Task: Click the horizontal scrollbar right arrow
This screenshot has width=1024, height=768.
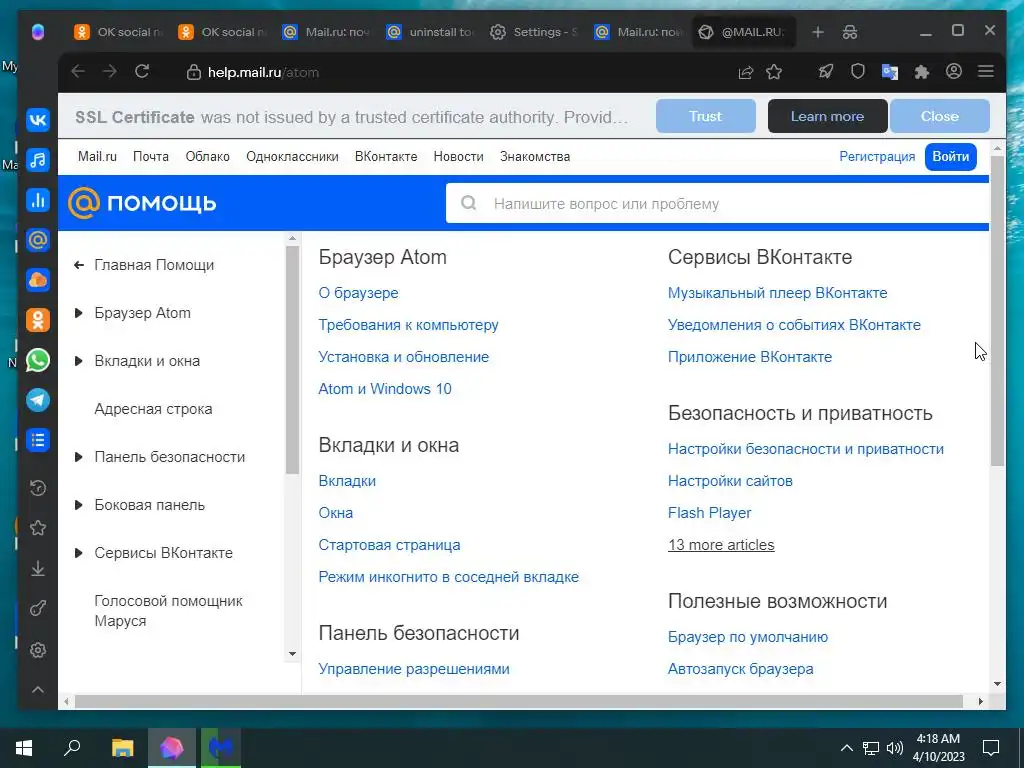Action: click(x=980, y=701)
